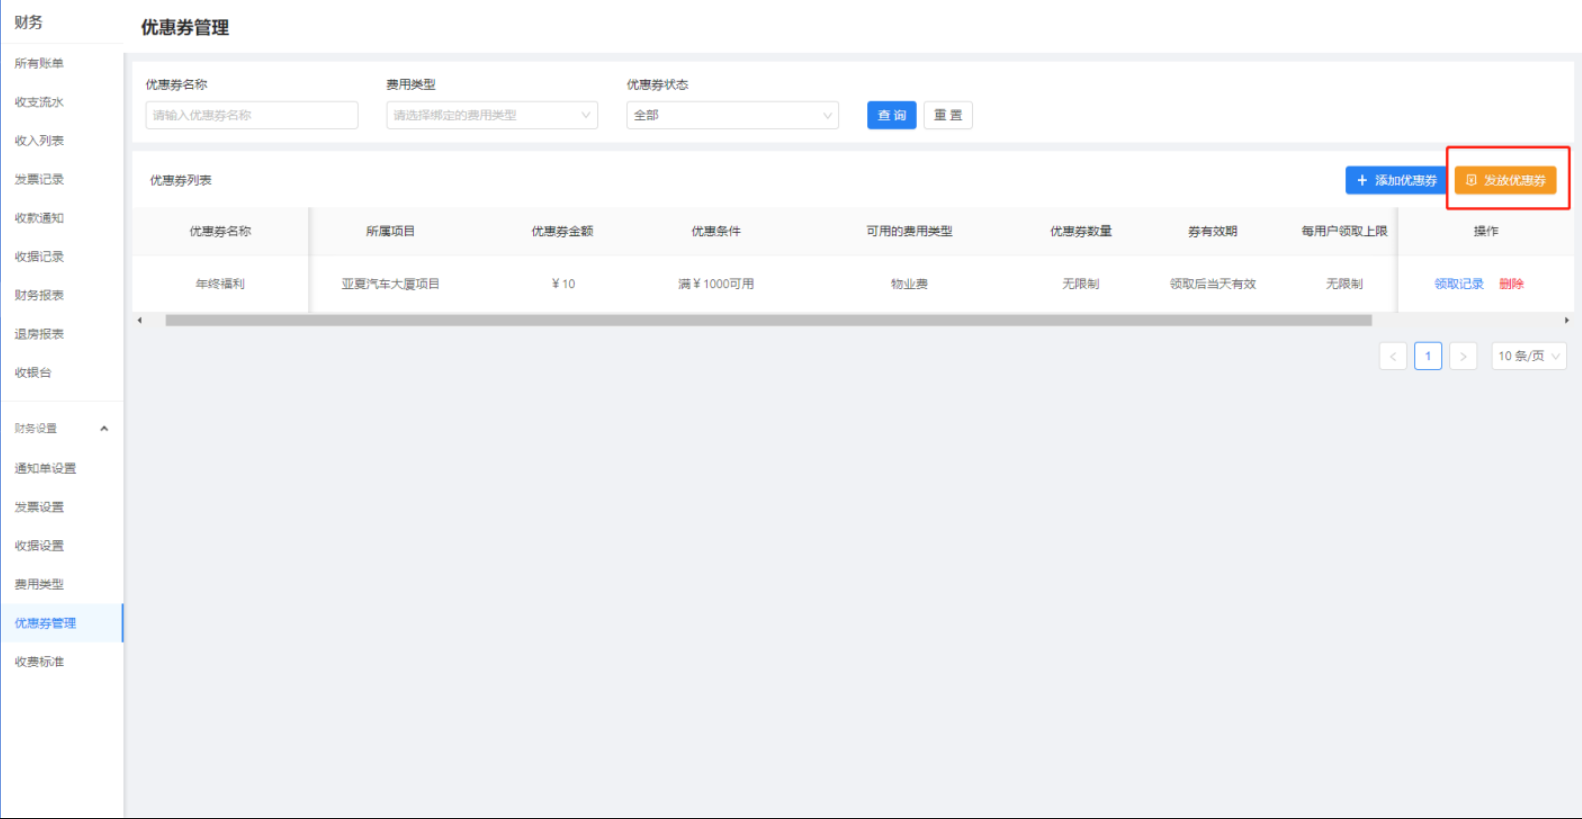Open the 费用类型 filter dropdown
The height and width of the screenshot is (819, 1582).
pos(491,115)
